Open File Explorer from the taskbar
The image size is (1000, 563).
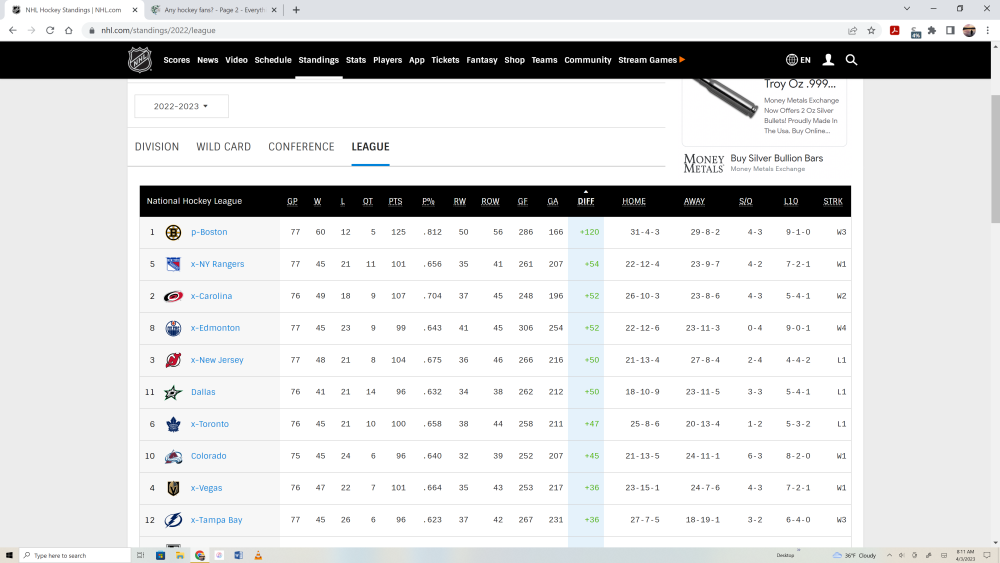click(x=180, y=555)
